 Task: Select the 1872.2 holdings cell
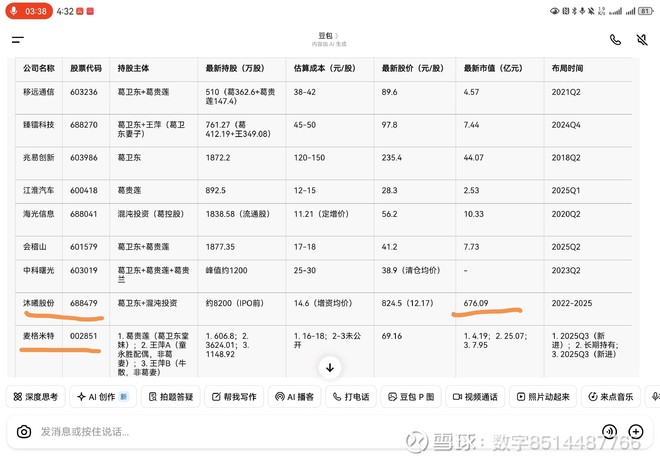click(x=218, y=157)
